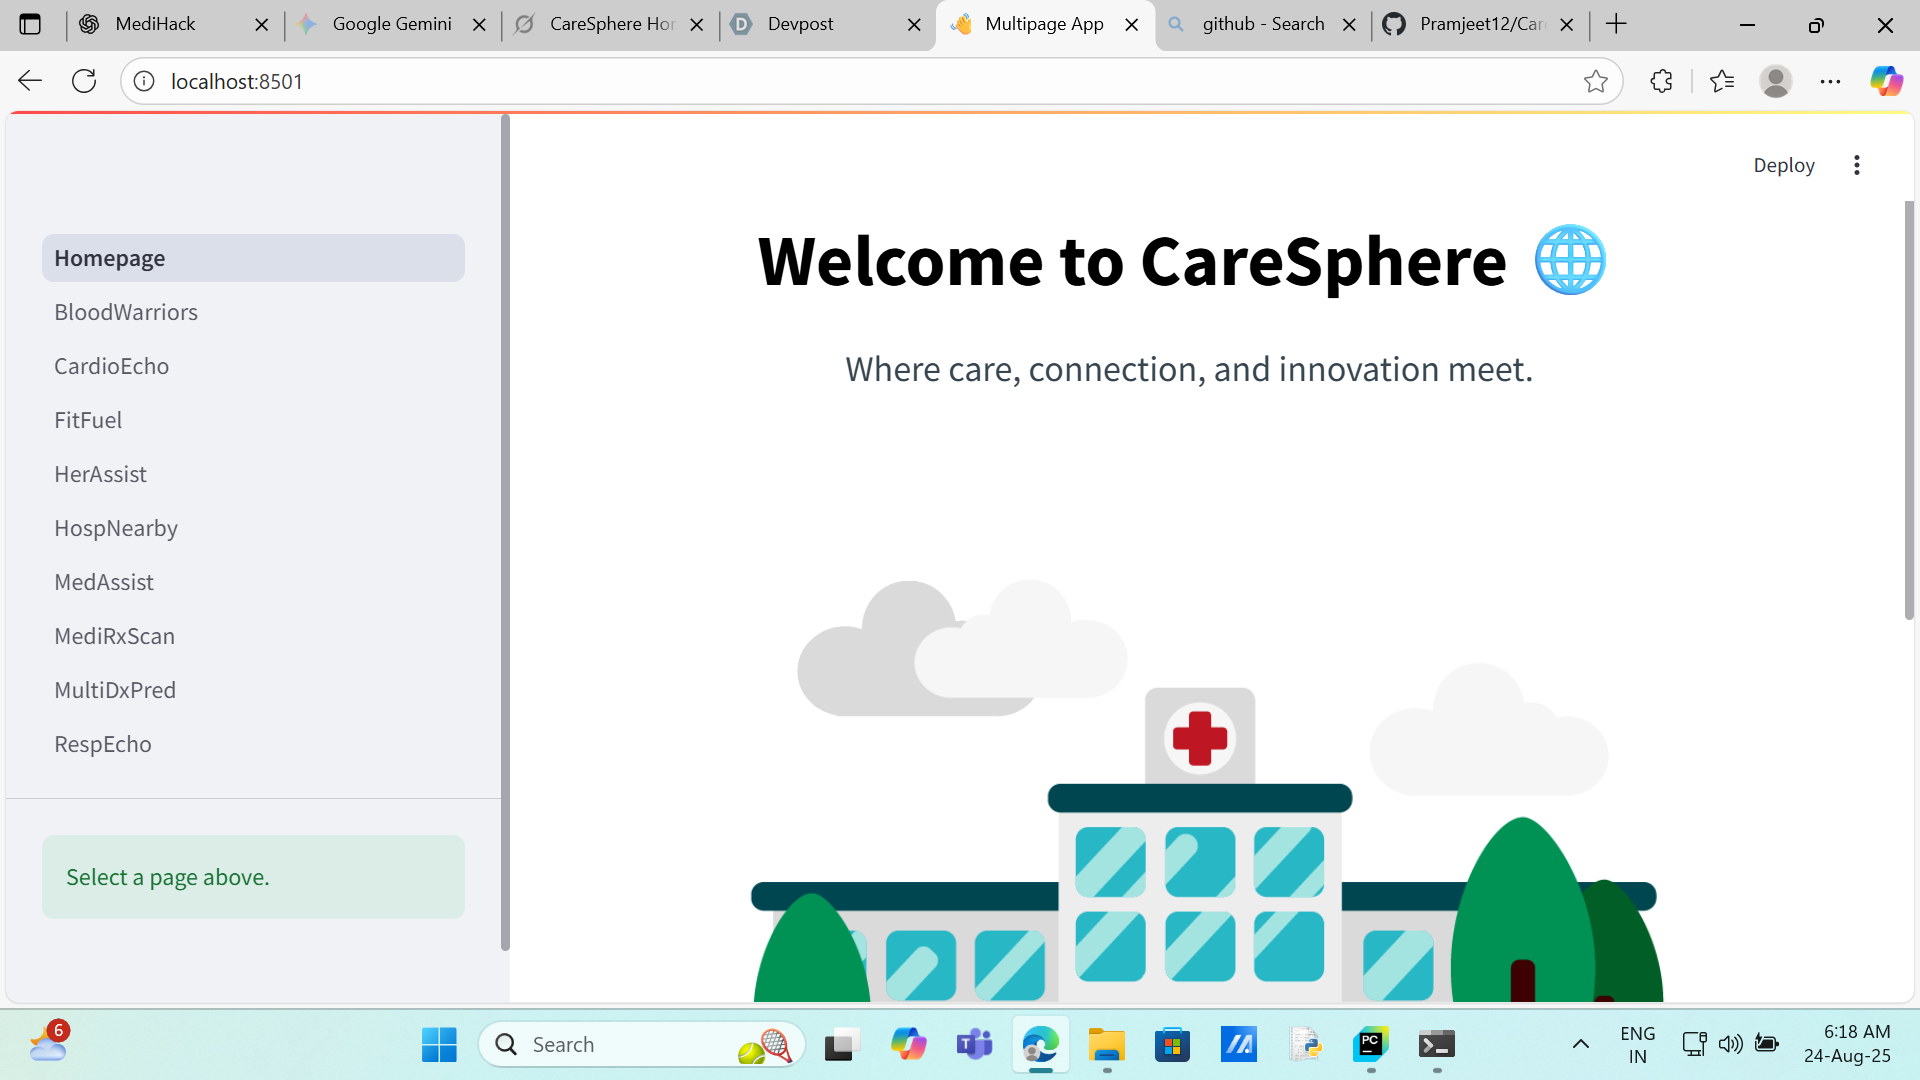Add page to favorites star icon

click(1595, 81)
